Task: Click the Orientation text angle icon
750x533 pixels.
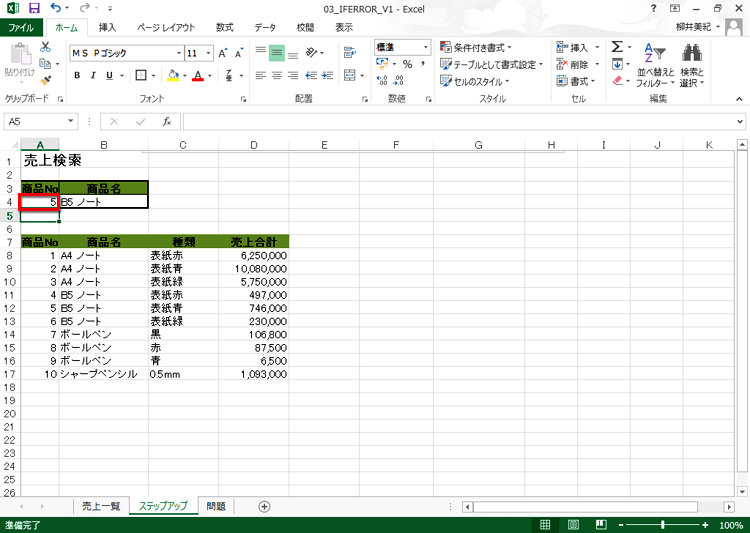Action: click(311, 53)
